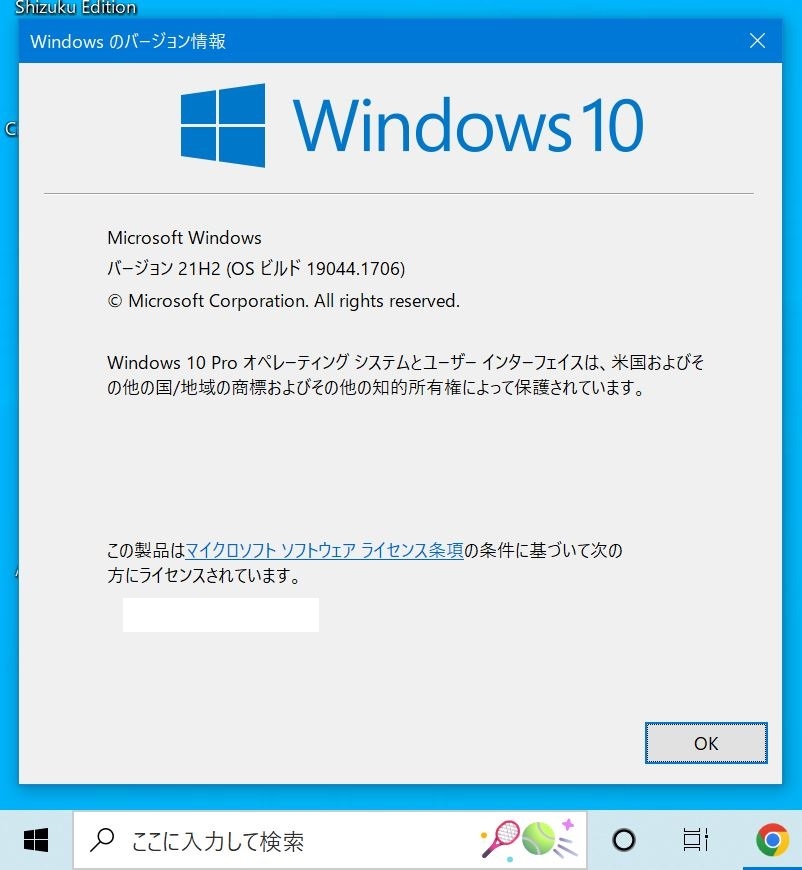The height and width of the screenshot is (870, 802).
Task: Click the バージョン 21H2 OS build text
Action: point(256,269)
